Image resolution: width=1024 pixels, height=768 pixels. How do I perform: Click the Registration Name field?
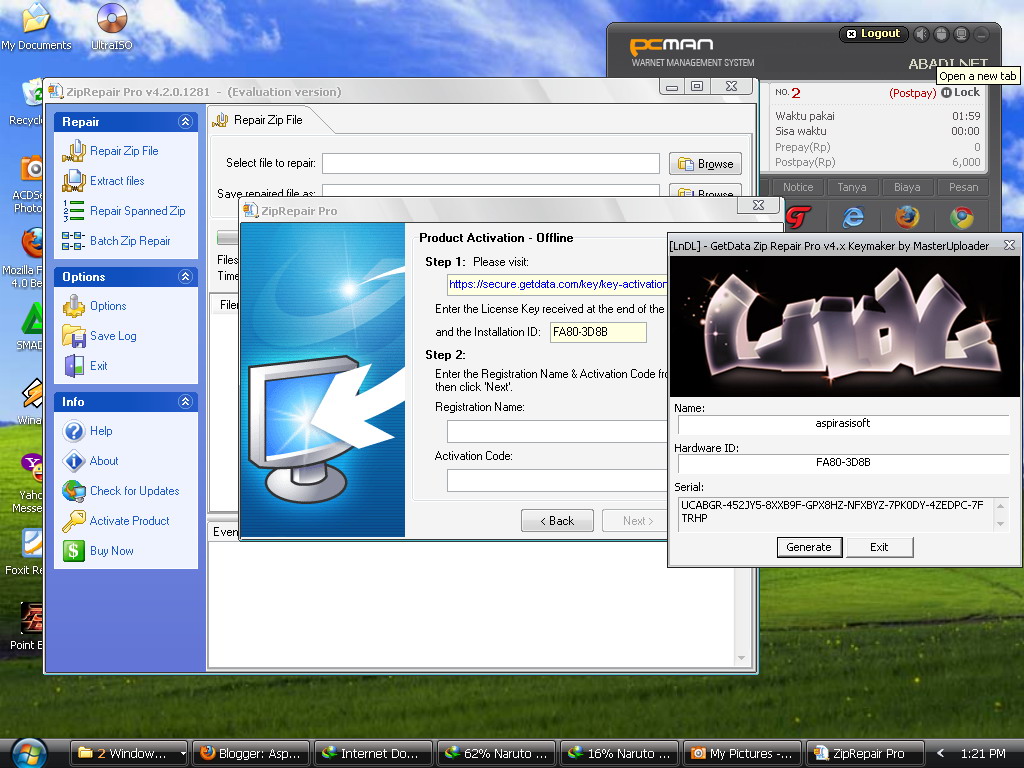(x=557, y=431)
